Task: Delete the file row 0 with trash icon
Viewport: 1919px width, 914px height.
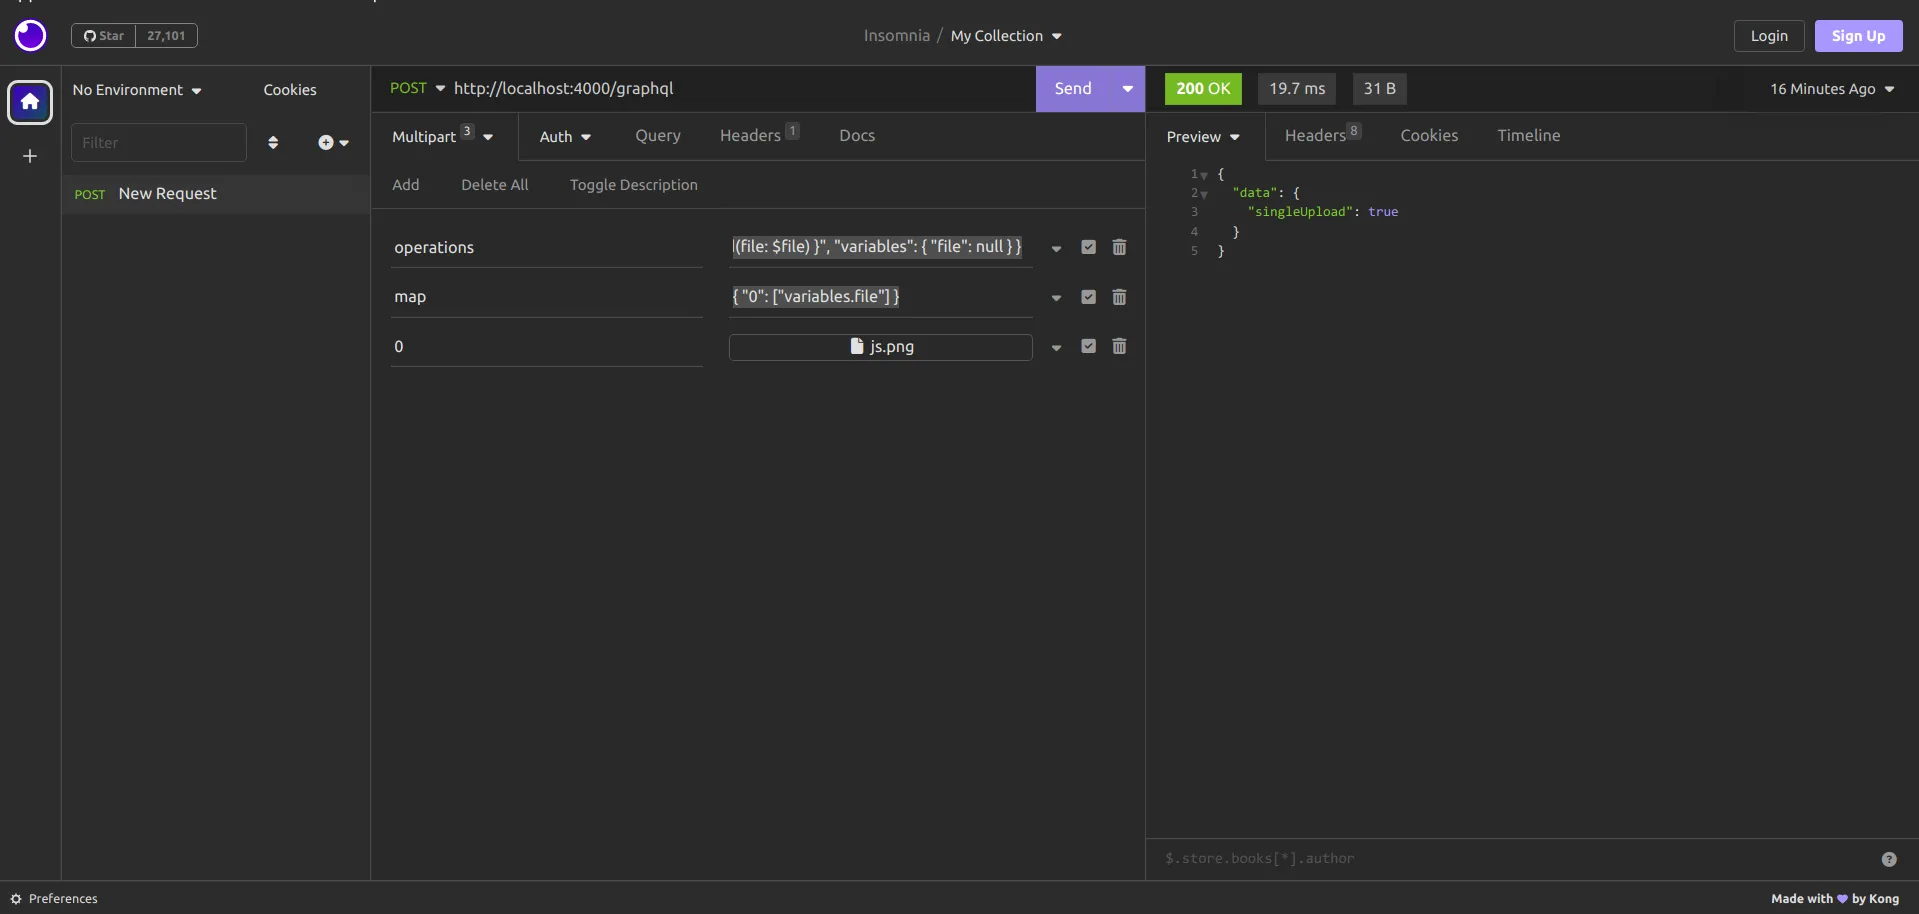Action: [x=1119, y=346]
